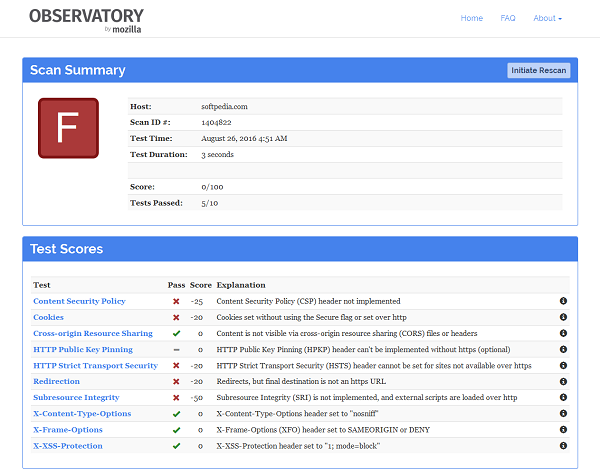Viewport: 600px width, 476px height.
Task: Open the Content Security Policy test link
Action: click(x=79, y=301)
